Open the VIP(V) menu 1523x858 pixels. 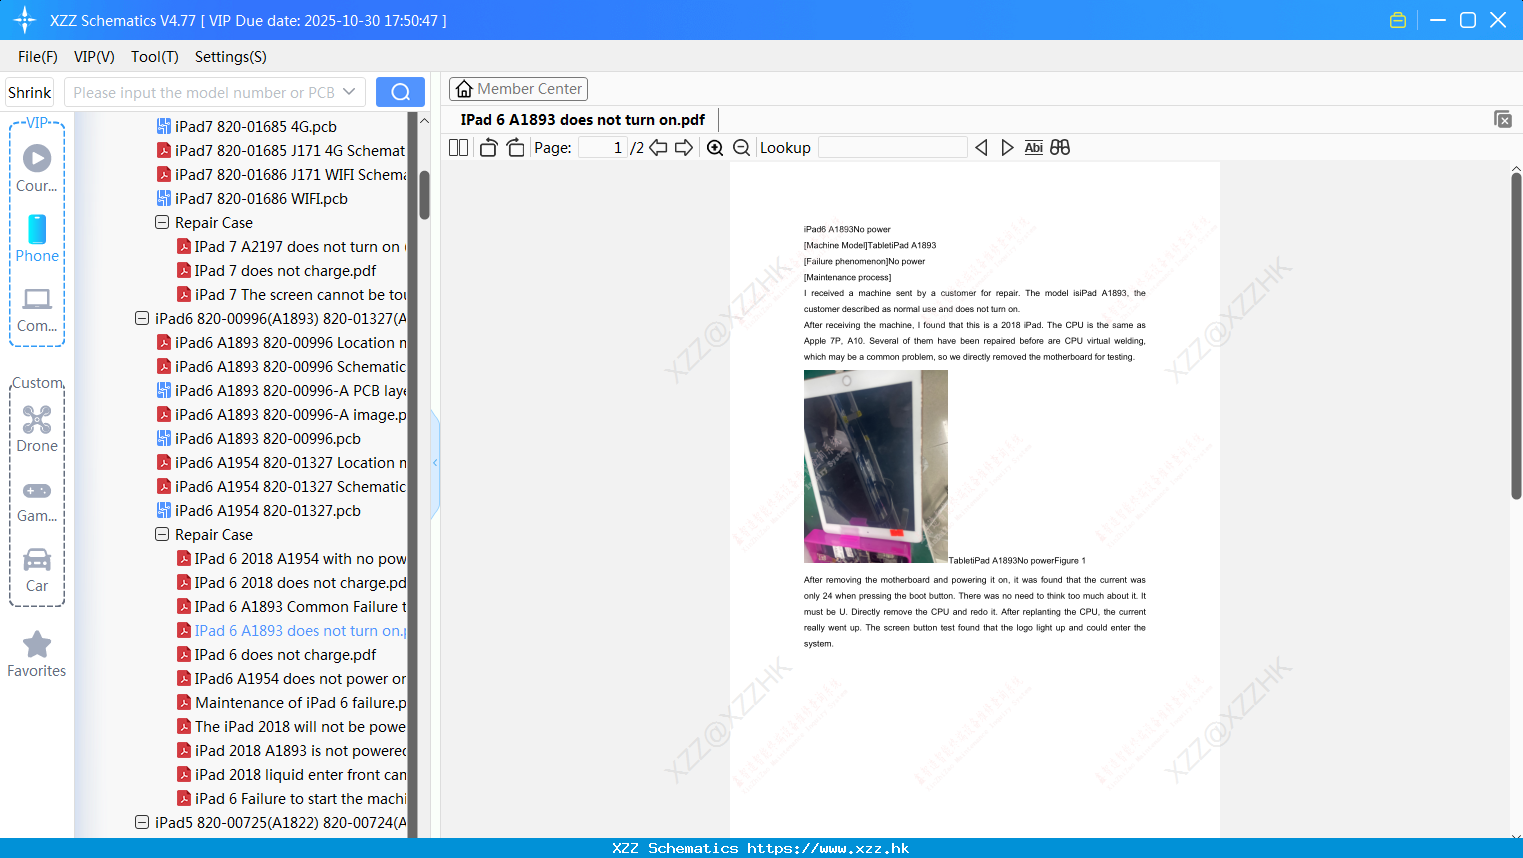(94, 57)
